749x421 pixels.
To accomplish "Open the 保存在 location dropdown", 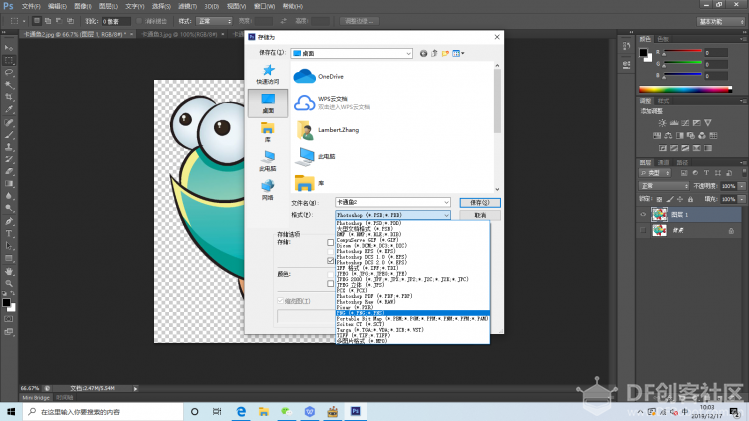I will [408, 54].
